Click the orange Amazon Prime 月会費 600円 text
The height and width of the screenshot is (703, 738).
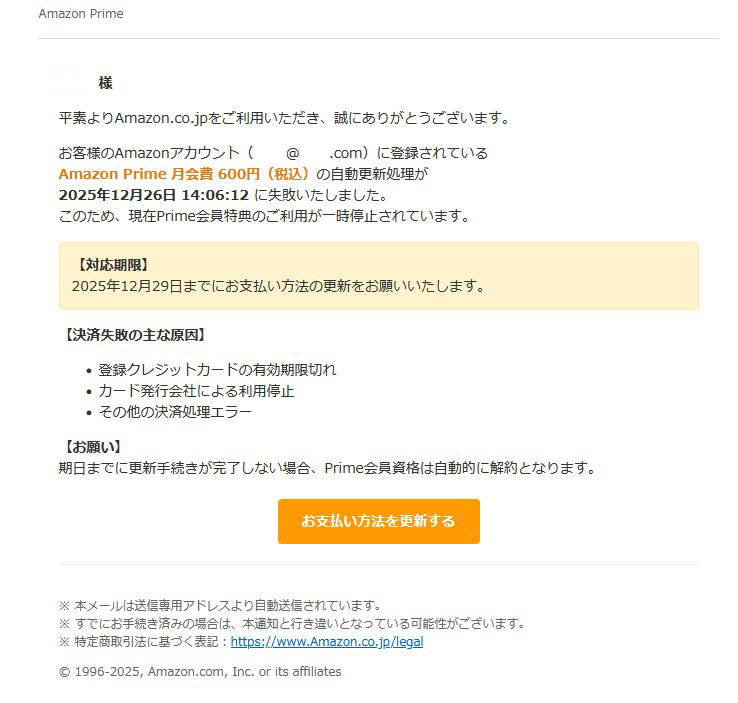point(184,174)
